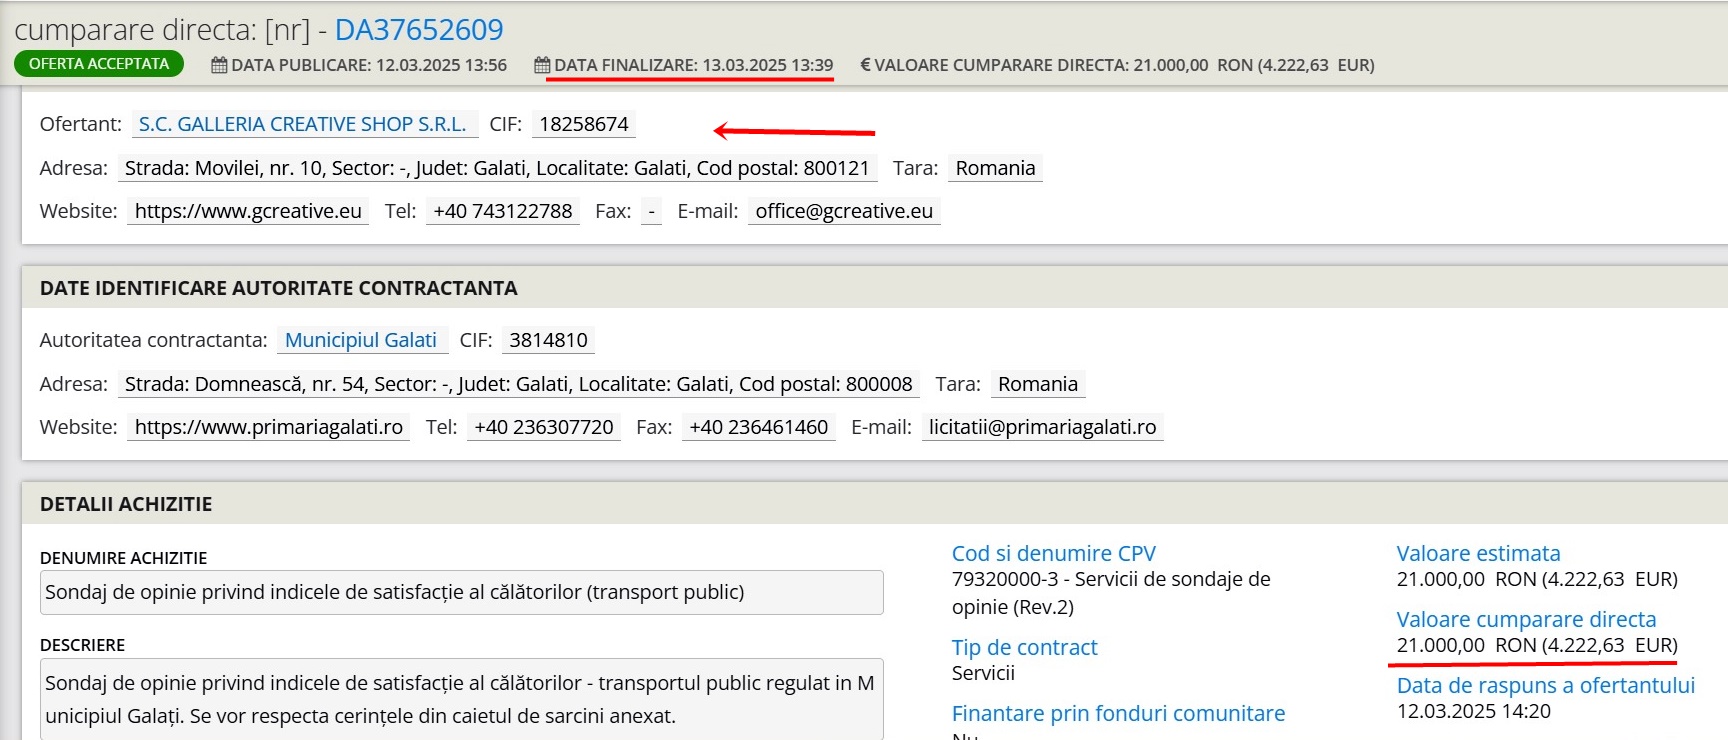Click inside the DESCRIERE text area
The width and height of the screenshot is (1728, 740).
click(461, 699)
